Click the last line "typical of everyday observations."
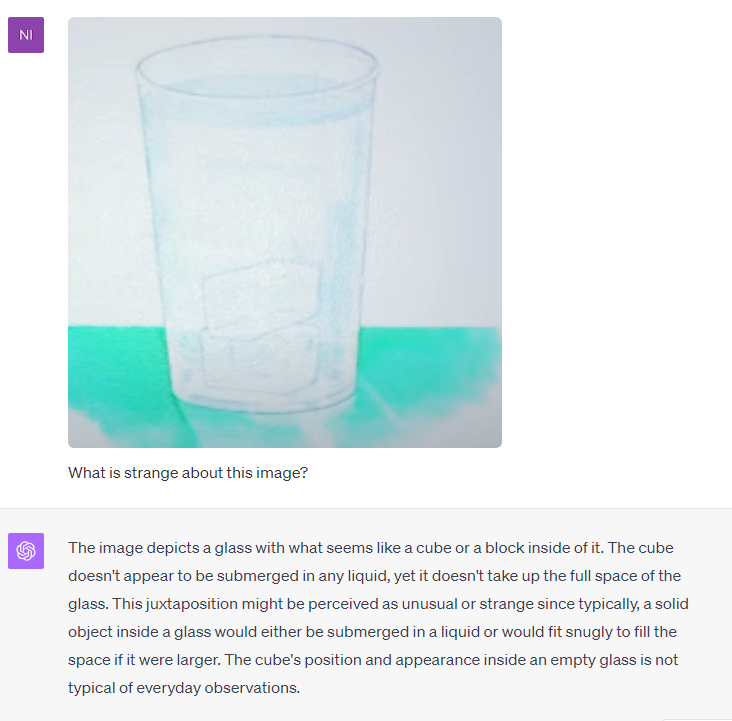 pyautogui.click(x=184, y=688)
